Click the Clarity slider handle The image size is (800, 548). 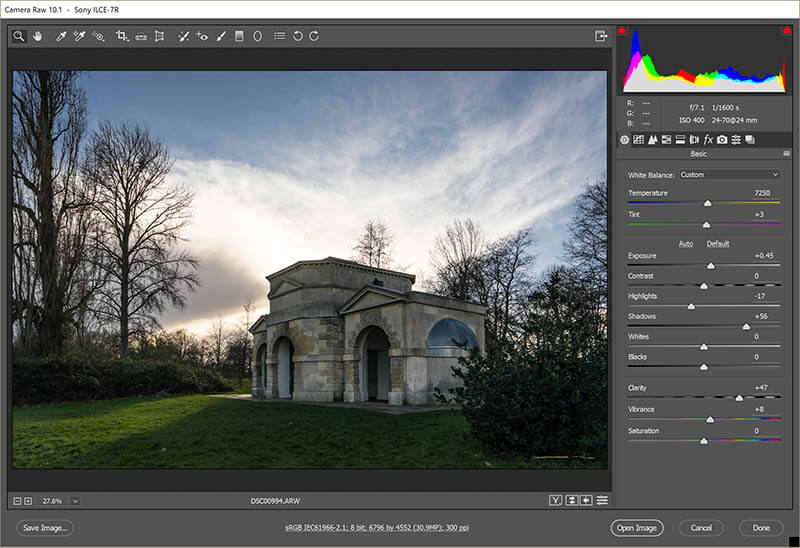point(739,398)
